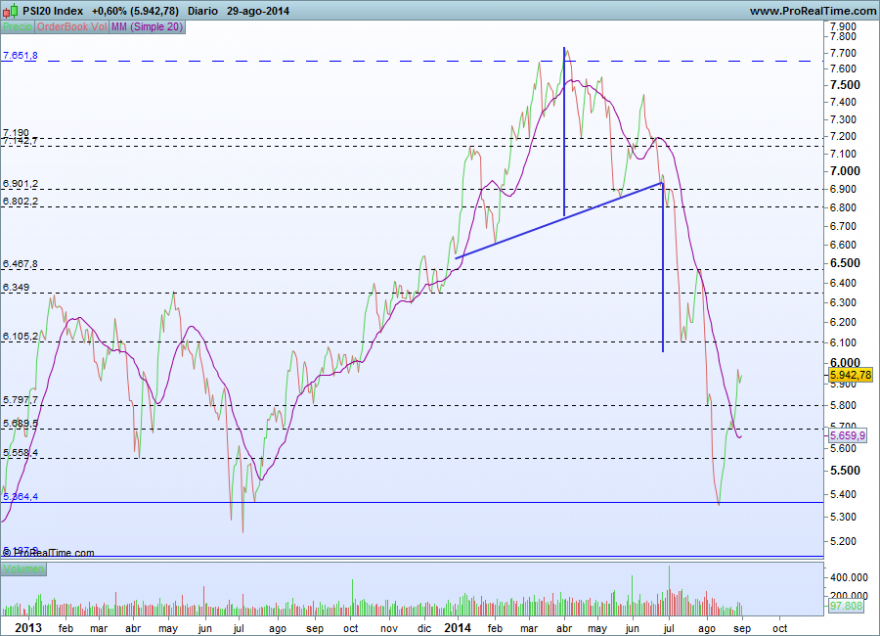This screenshot has width=880, height=636.
Task: Click the 5.500 price axis label
Action: tap(845, 470)
